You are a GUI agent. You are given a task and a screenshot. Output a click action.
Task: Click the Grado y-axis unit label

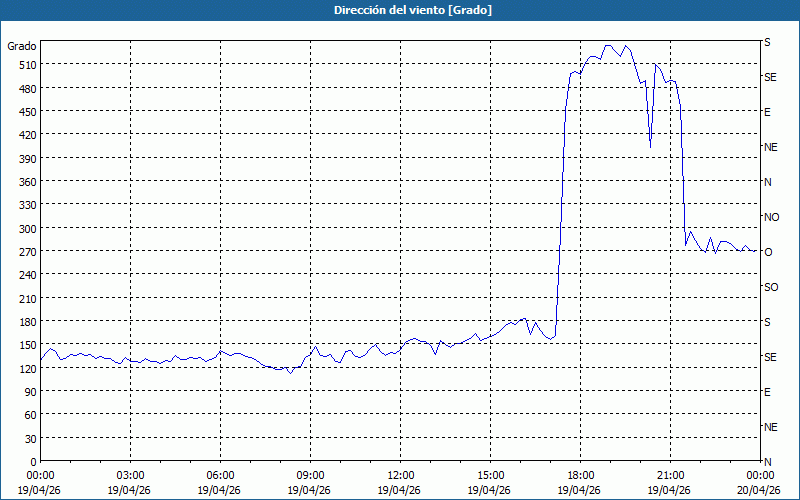[x=22, y=46]
